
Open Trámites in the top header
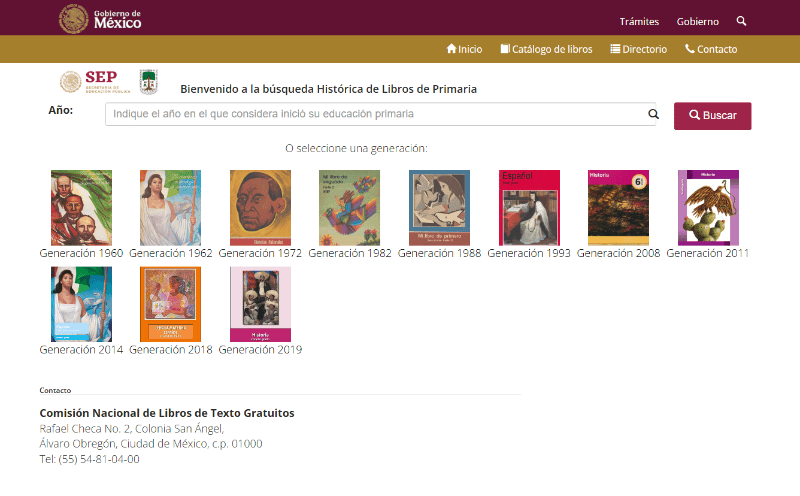(x=639, y=21)
